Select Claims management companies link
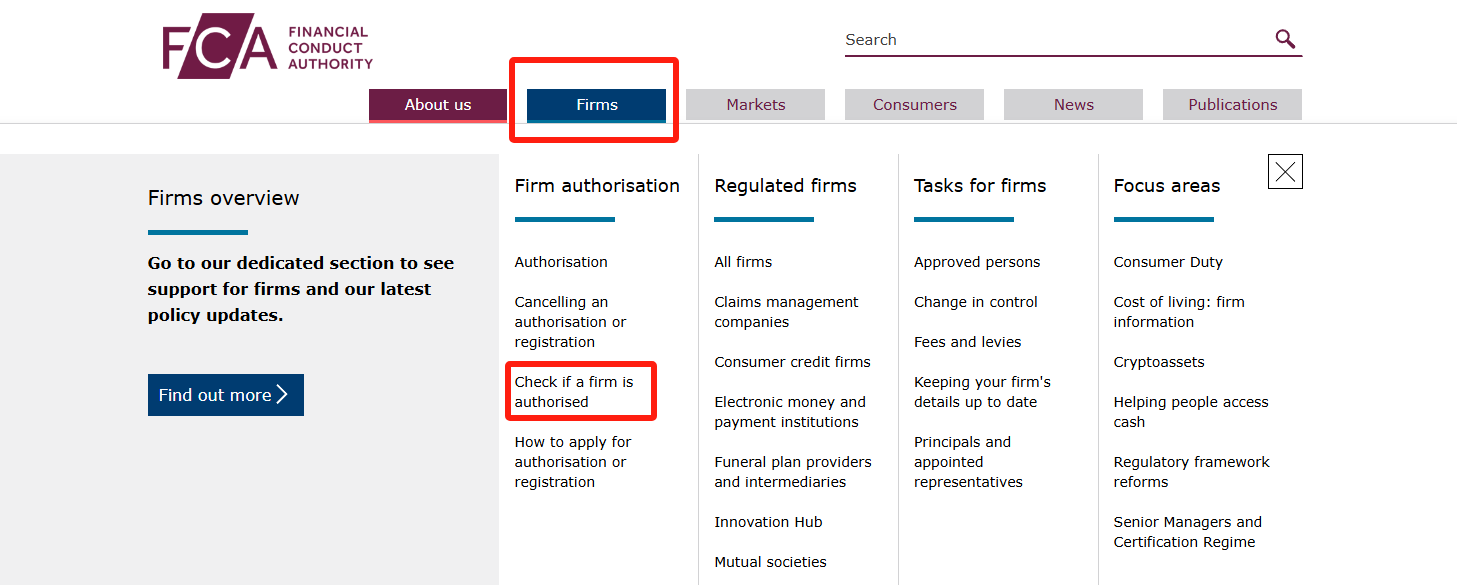 pyautogui.click(x=786, y=312)
